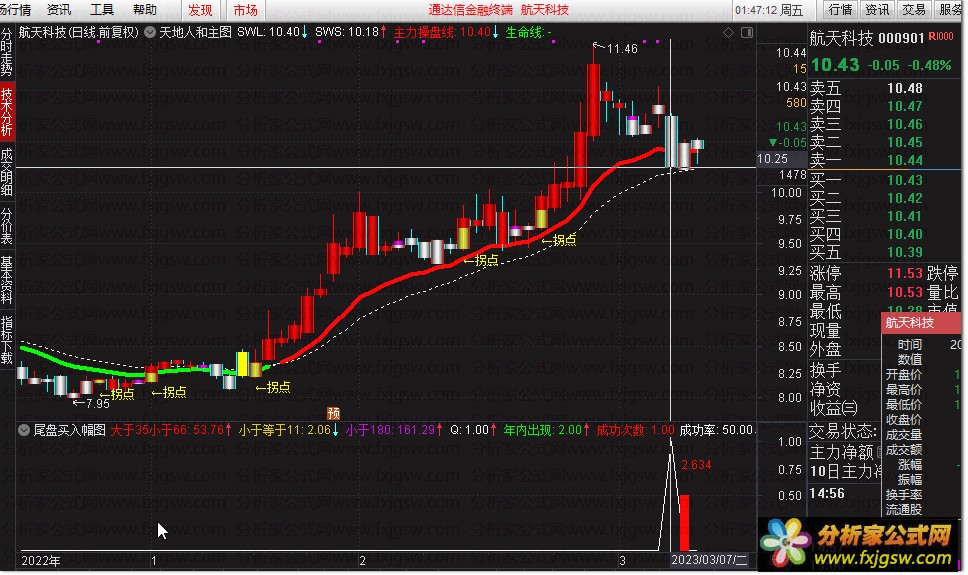Click the 卖一 row price 10.44

tap(904, 161)
